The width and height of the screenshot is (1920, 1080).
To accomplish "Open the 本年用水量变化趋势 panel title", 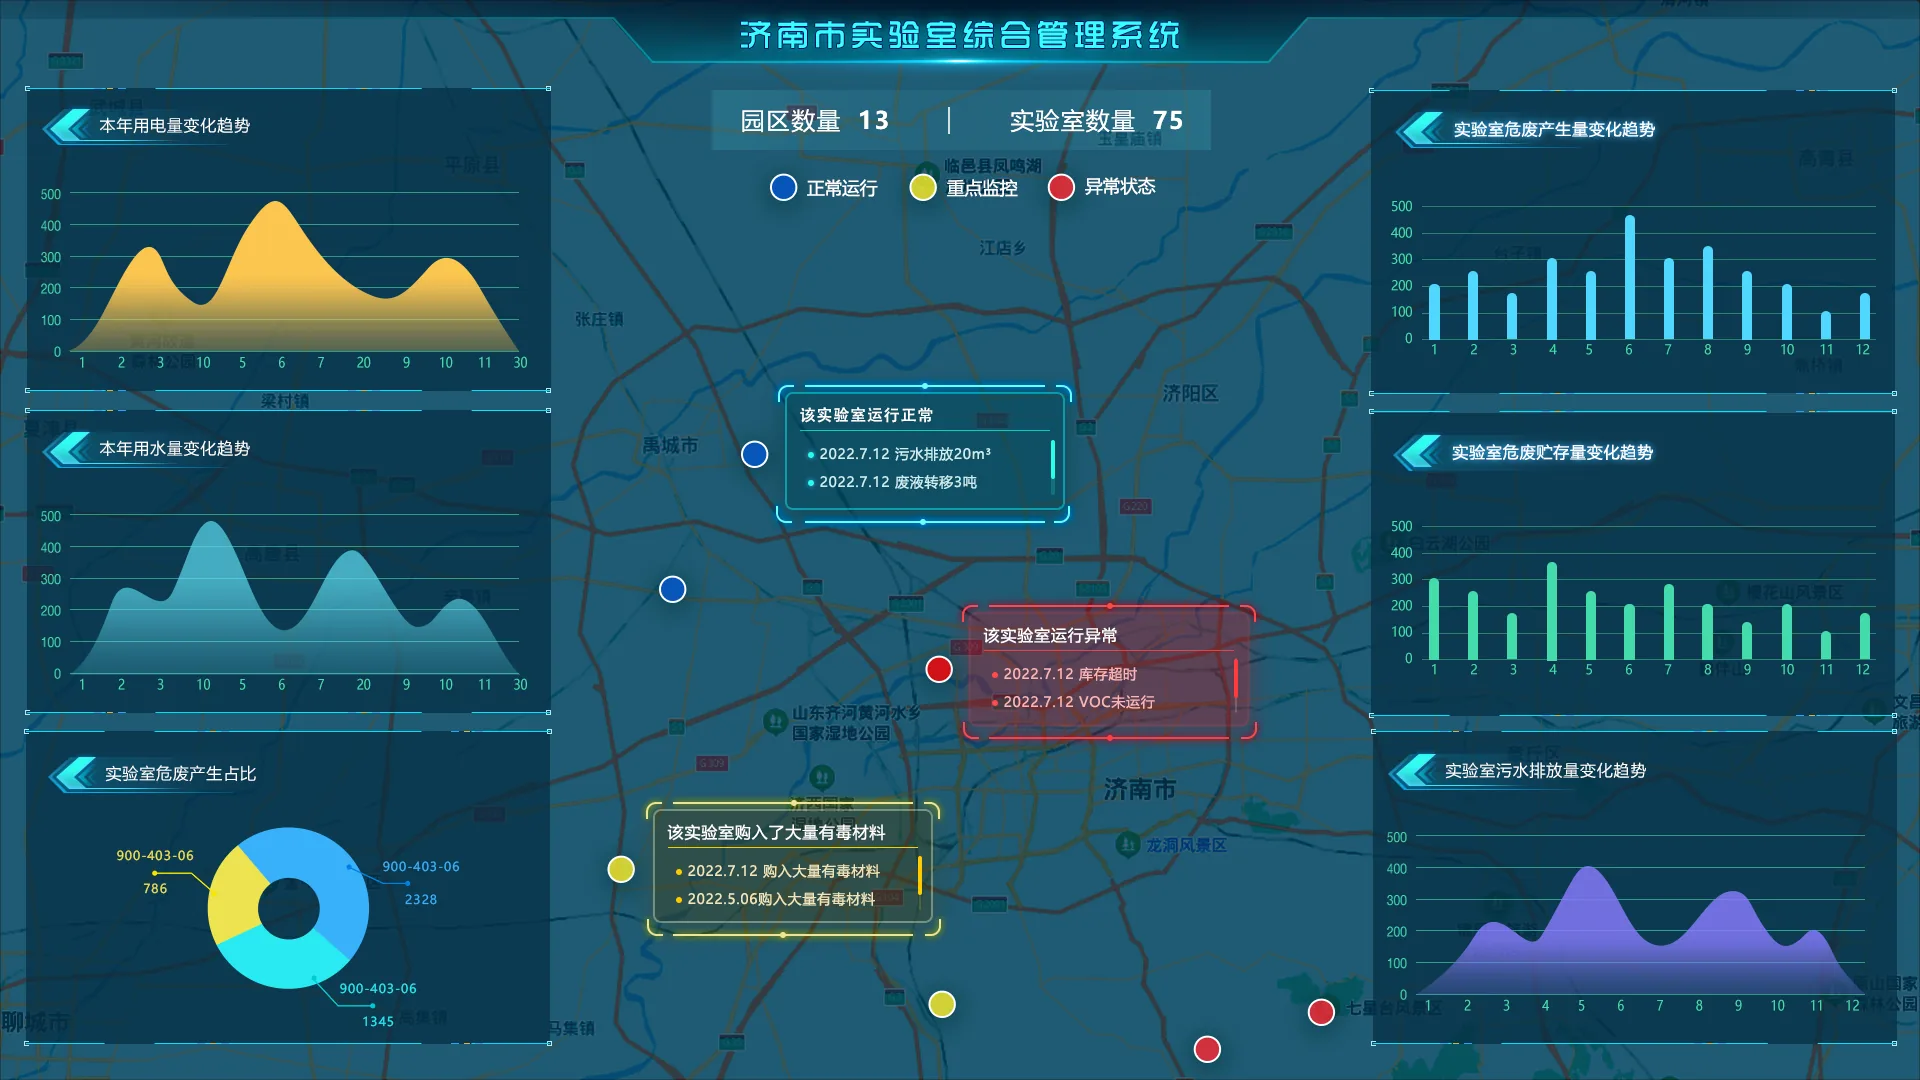I will [x=174, y=449].
